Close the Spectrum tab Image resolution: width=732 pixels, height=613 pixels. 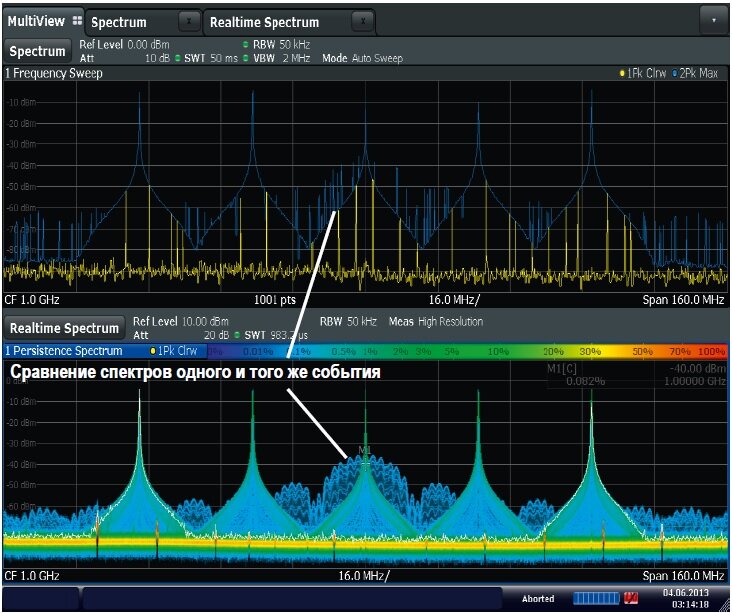(x=189, y=21)
